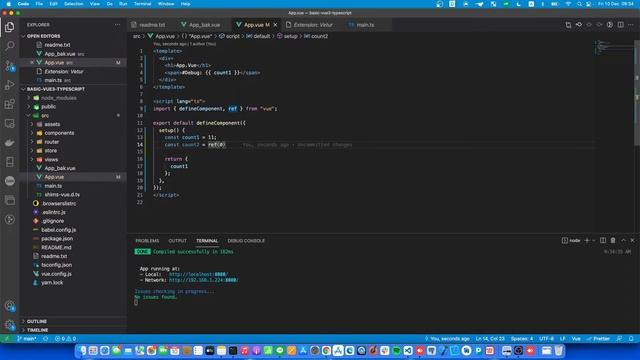Click main branch in status bar
640x360 pixels.
27,339
